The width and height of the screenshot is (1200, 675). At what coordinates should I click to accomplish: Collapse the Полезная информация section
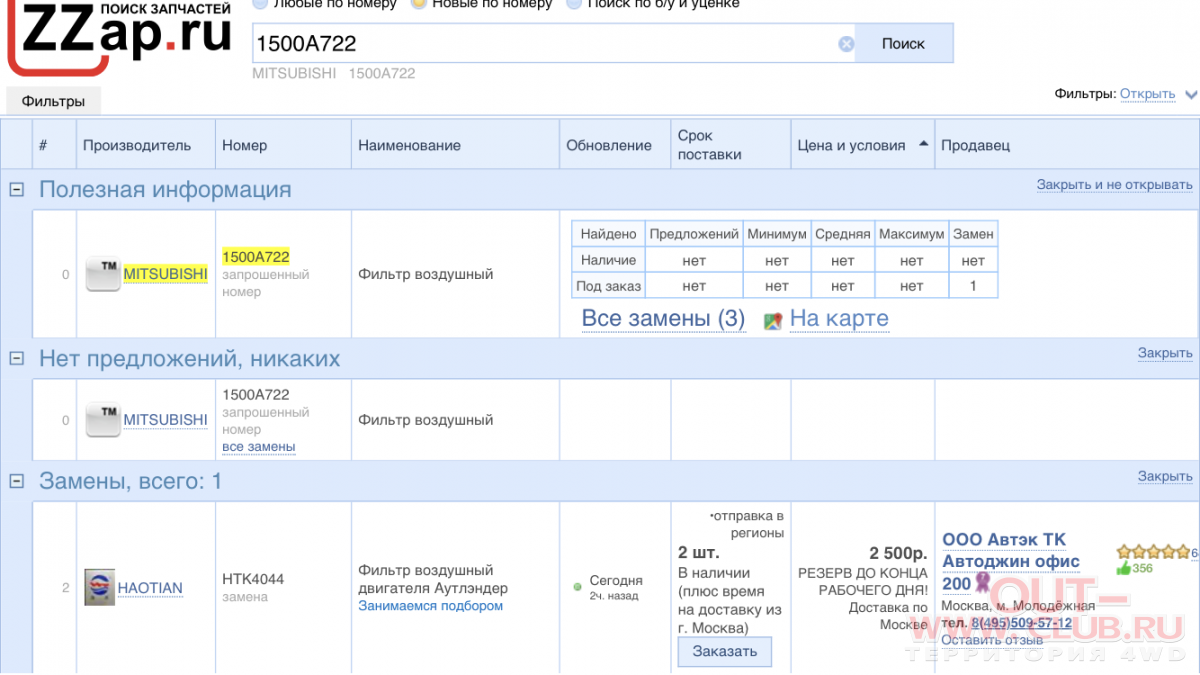click(16, 189)
